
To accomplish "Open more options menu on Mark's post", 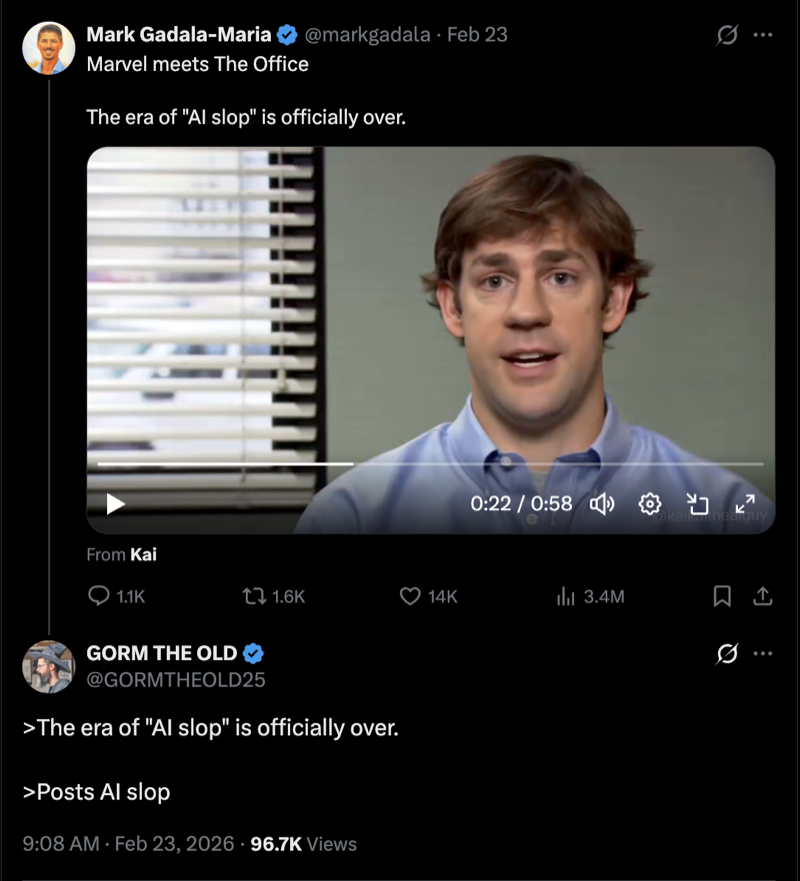I will tap(763, 35).
